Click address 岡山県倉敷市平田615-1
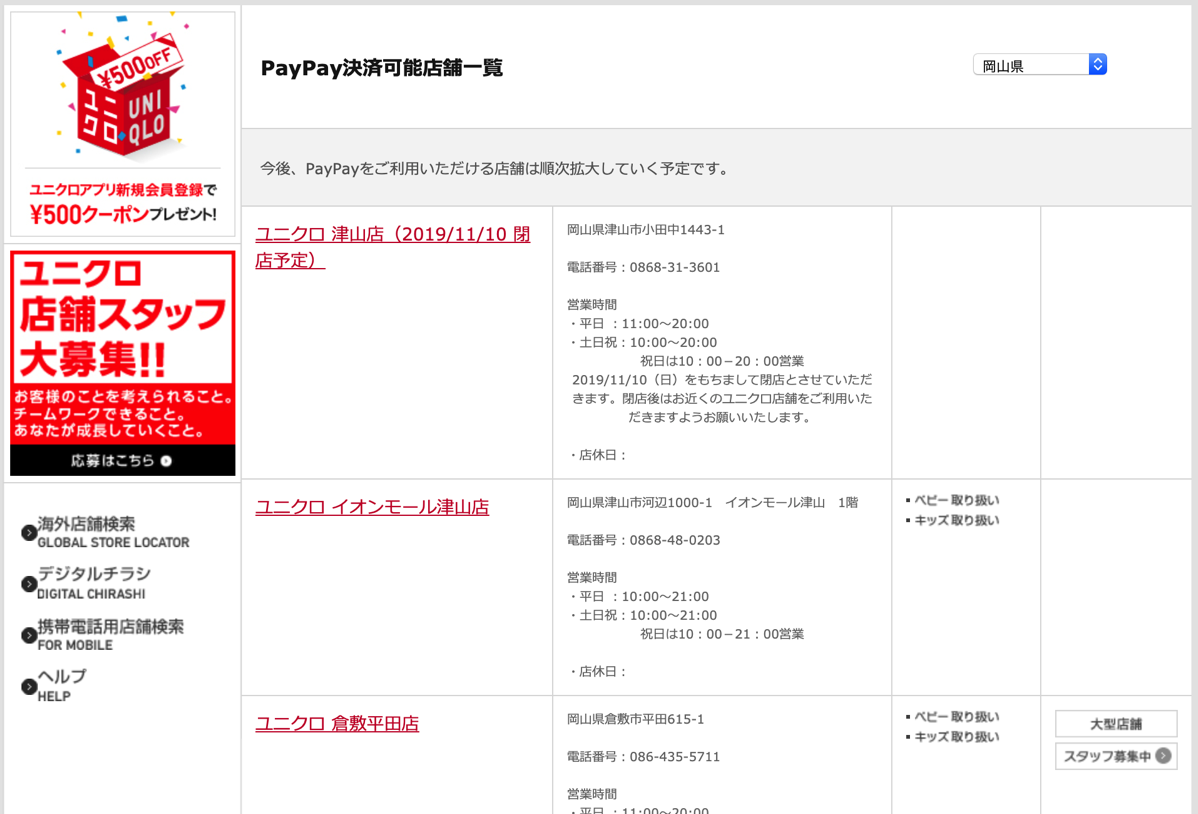Viewport: 1198px width, 814px height. [x=636, y=719]
